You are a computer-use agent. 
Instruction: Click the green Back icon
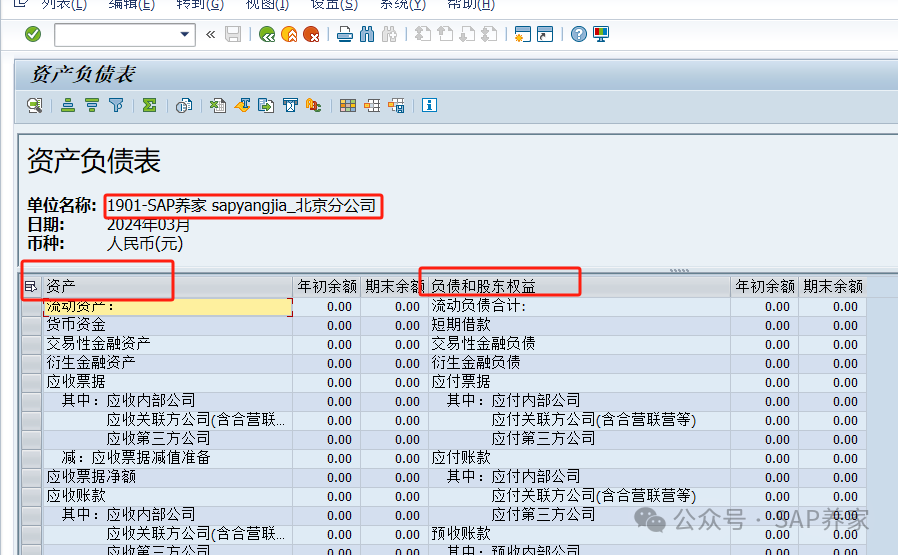pos(267,34)
